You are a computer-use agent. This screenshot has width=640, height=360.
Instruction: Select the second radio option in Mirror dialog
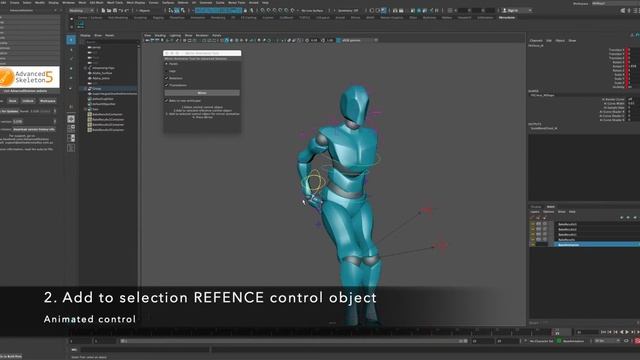(x=167, y=71)
